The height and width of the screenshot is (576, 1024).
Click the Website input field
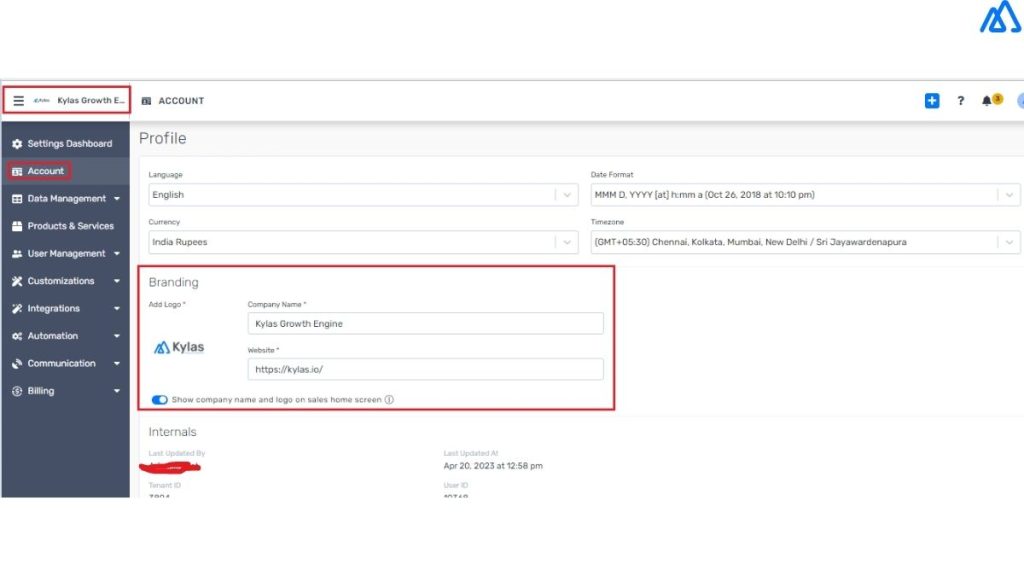tap(425, 369)
